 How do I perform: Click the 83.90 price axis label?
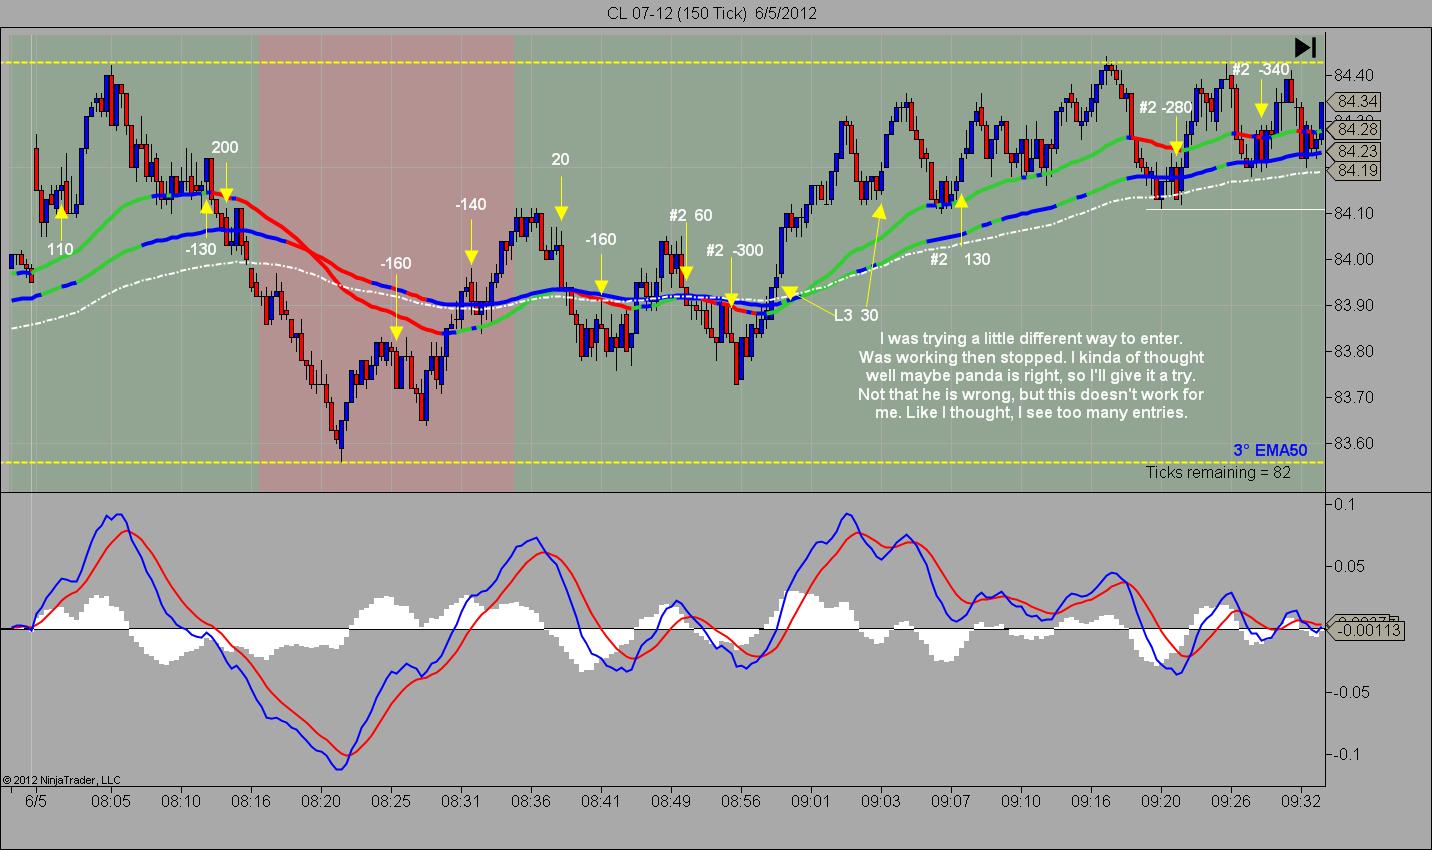point(1353,305)
